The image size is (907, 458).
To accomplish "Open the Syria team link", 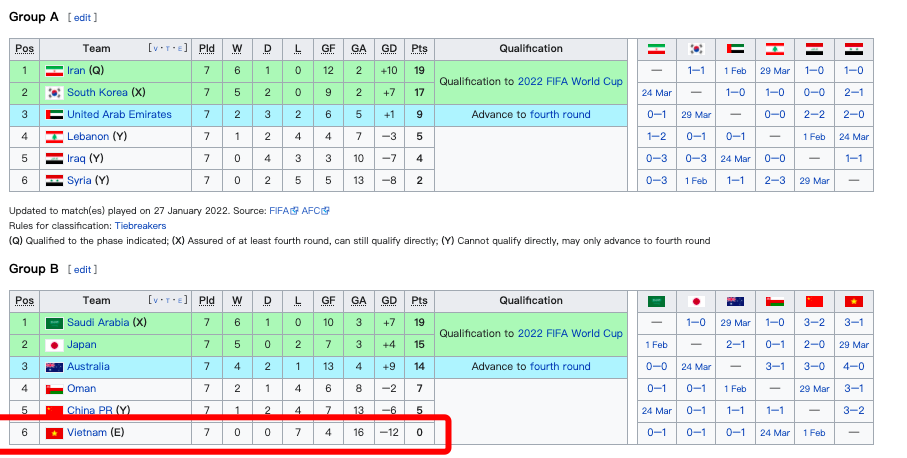I will coord(79,181).
